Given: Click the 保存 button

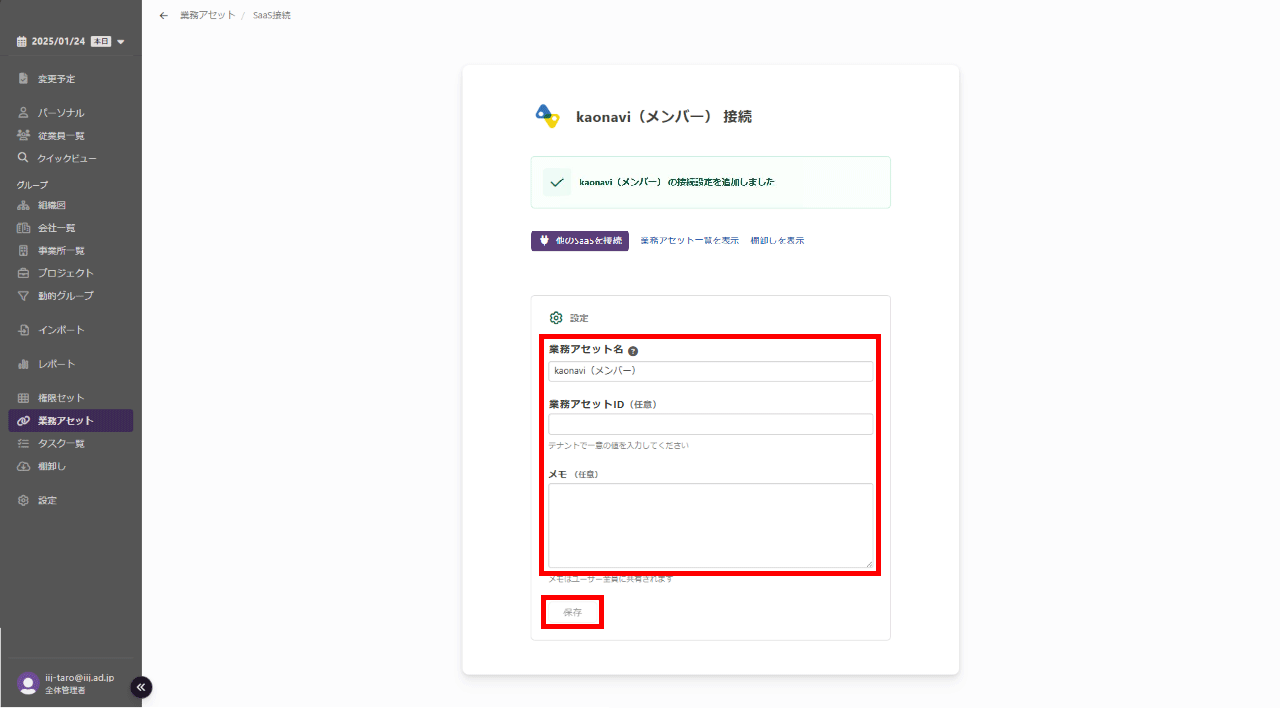Looking at the screenshot, I should click(x=572, y=612).
